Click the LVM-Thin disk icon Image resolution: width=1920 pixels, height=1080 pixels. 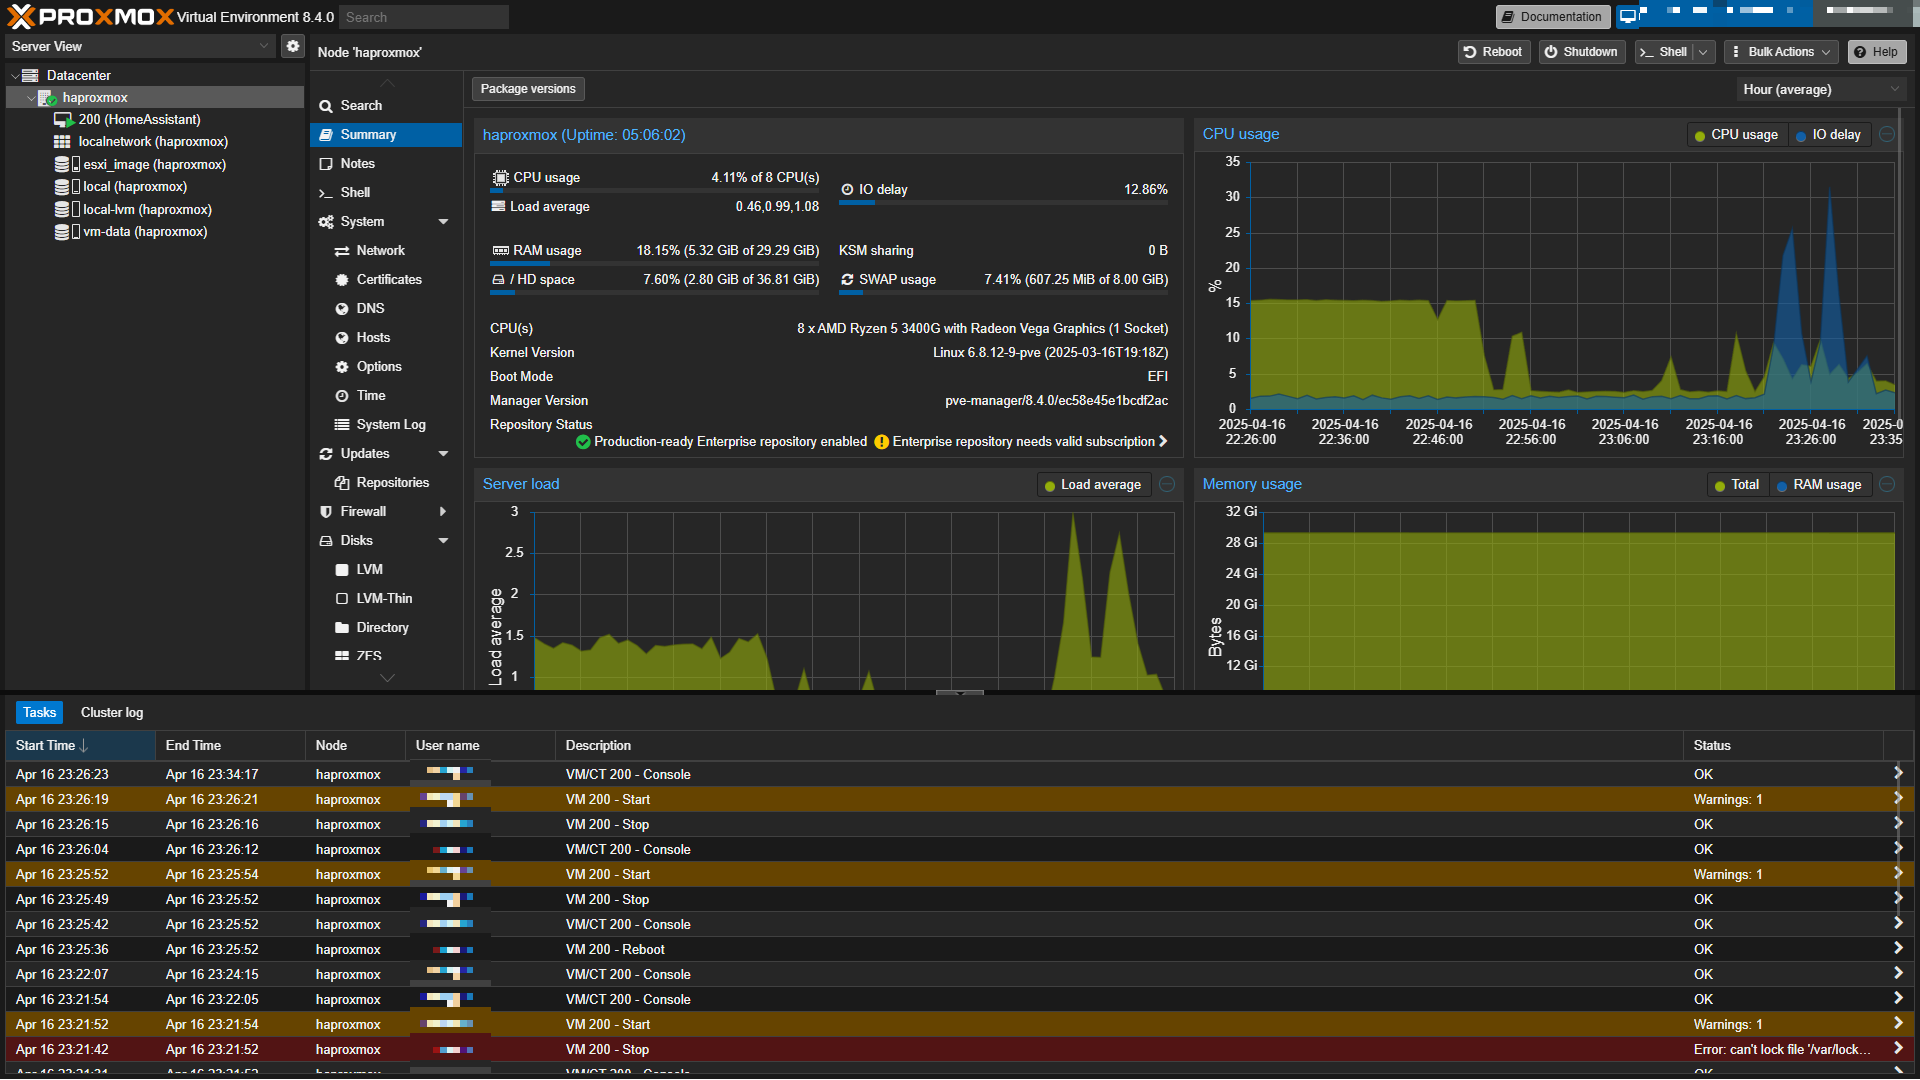point(342,599)
